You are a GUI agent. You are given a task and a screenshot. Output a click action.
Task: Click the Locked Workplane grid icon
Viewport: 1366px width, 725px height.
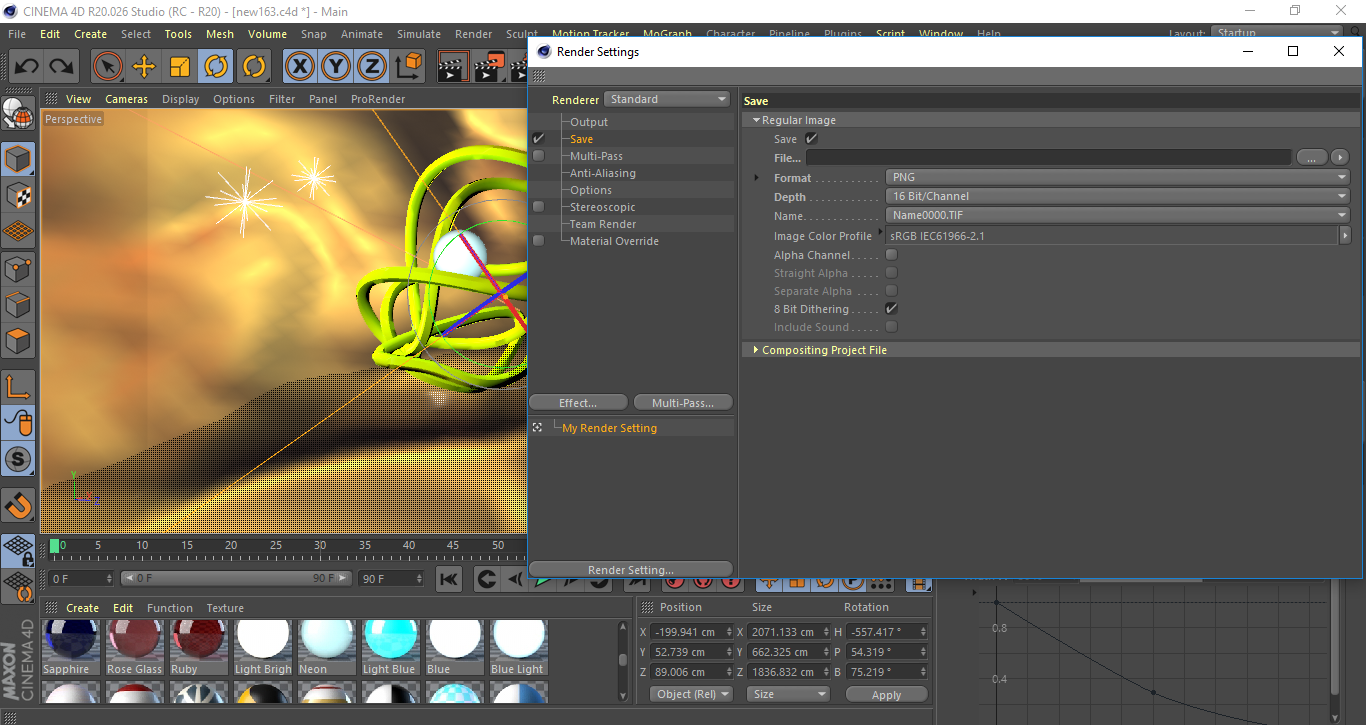(18, 550)
